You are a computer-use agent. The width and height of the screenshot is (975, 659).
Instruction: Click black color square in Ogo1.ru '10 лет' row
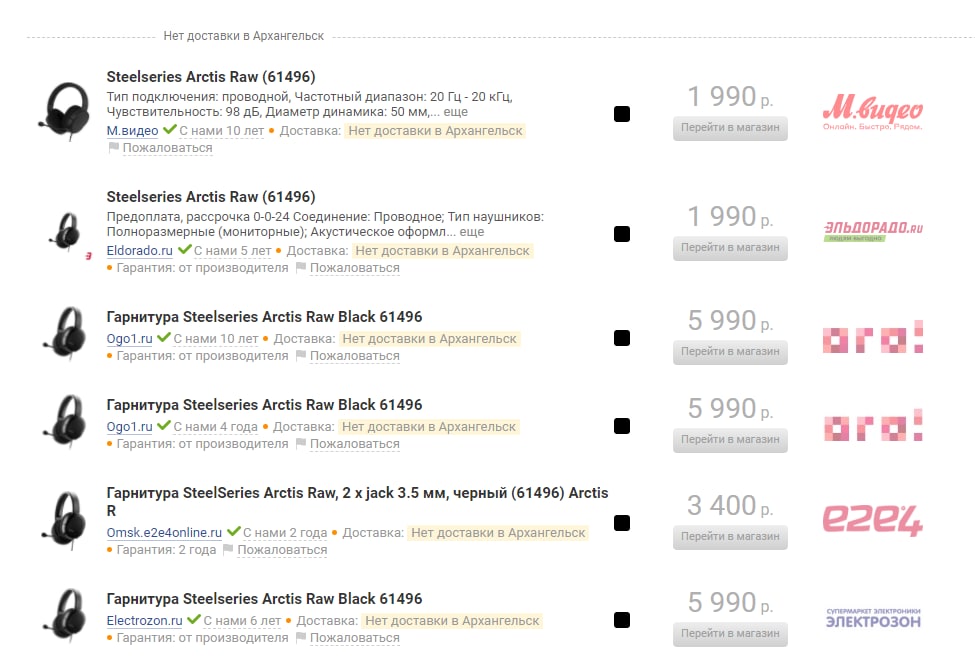(x=622, y=338)
